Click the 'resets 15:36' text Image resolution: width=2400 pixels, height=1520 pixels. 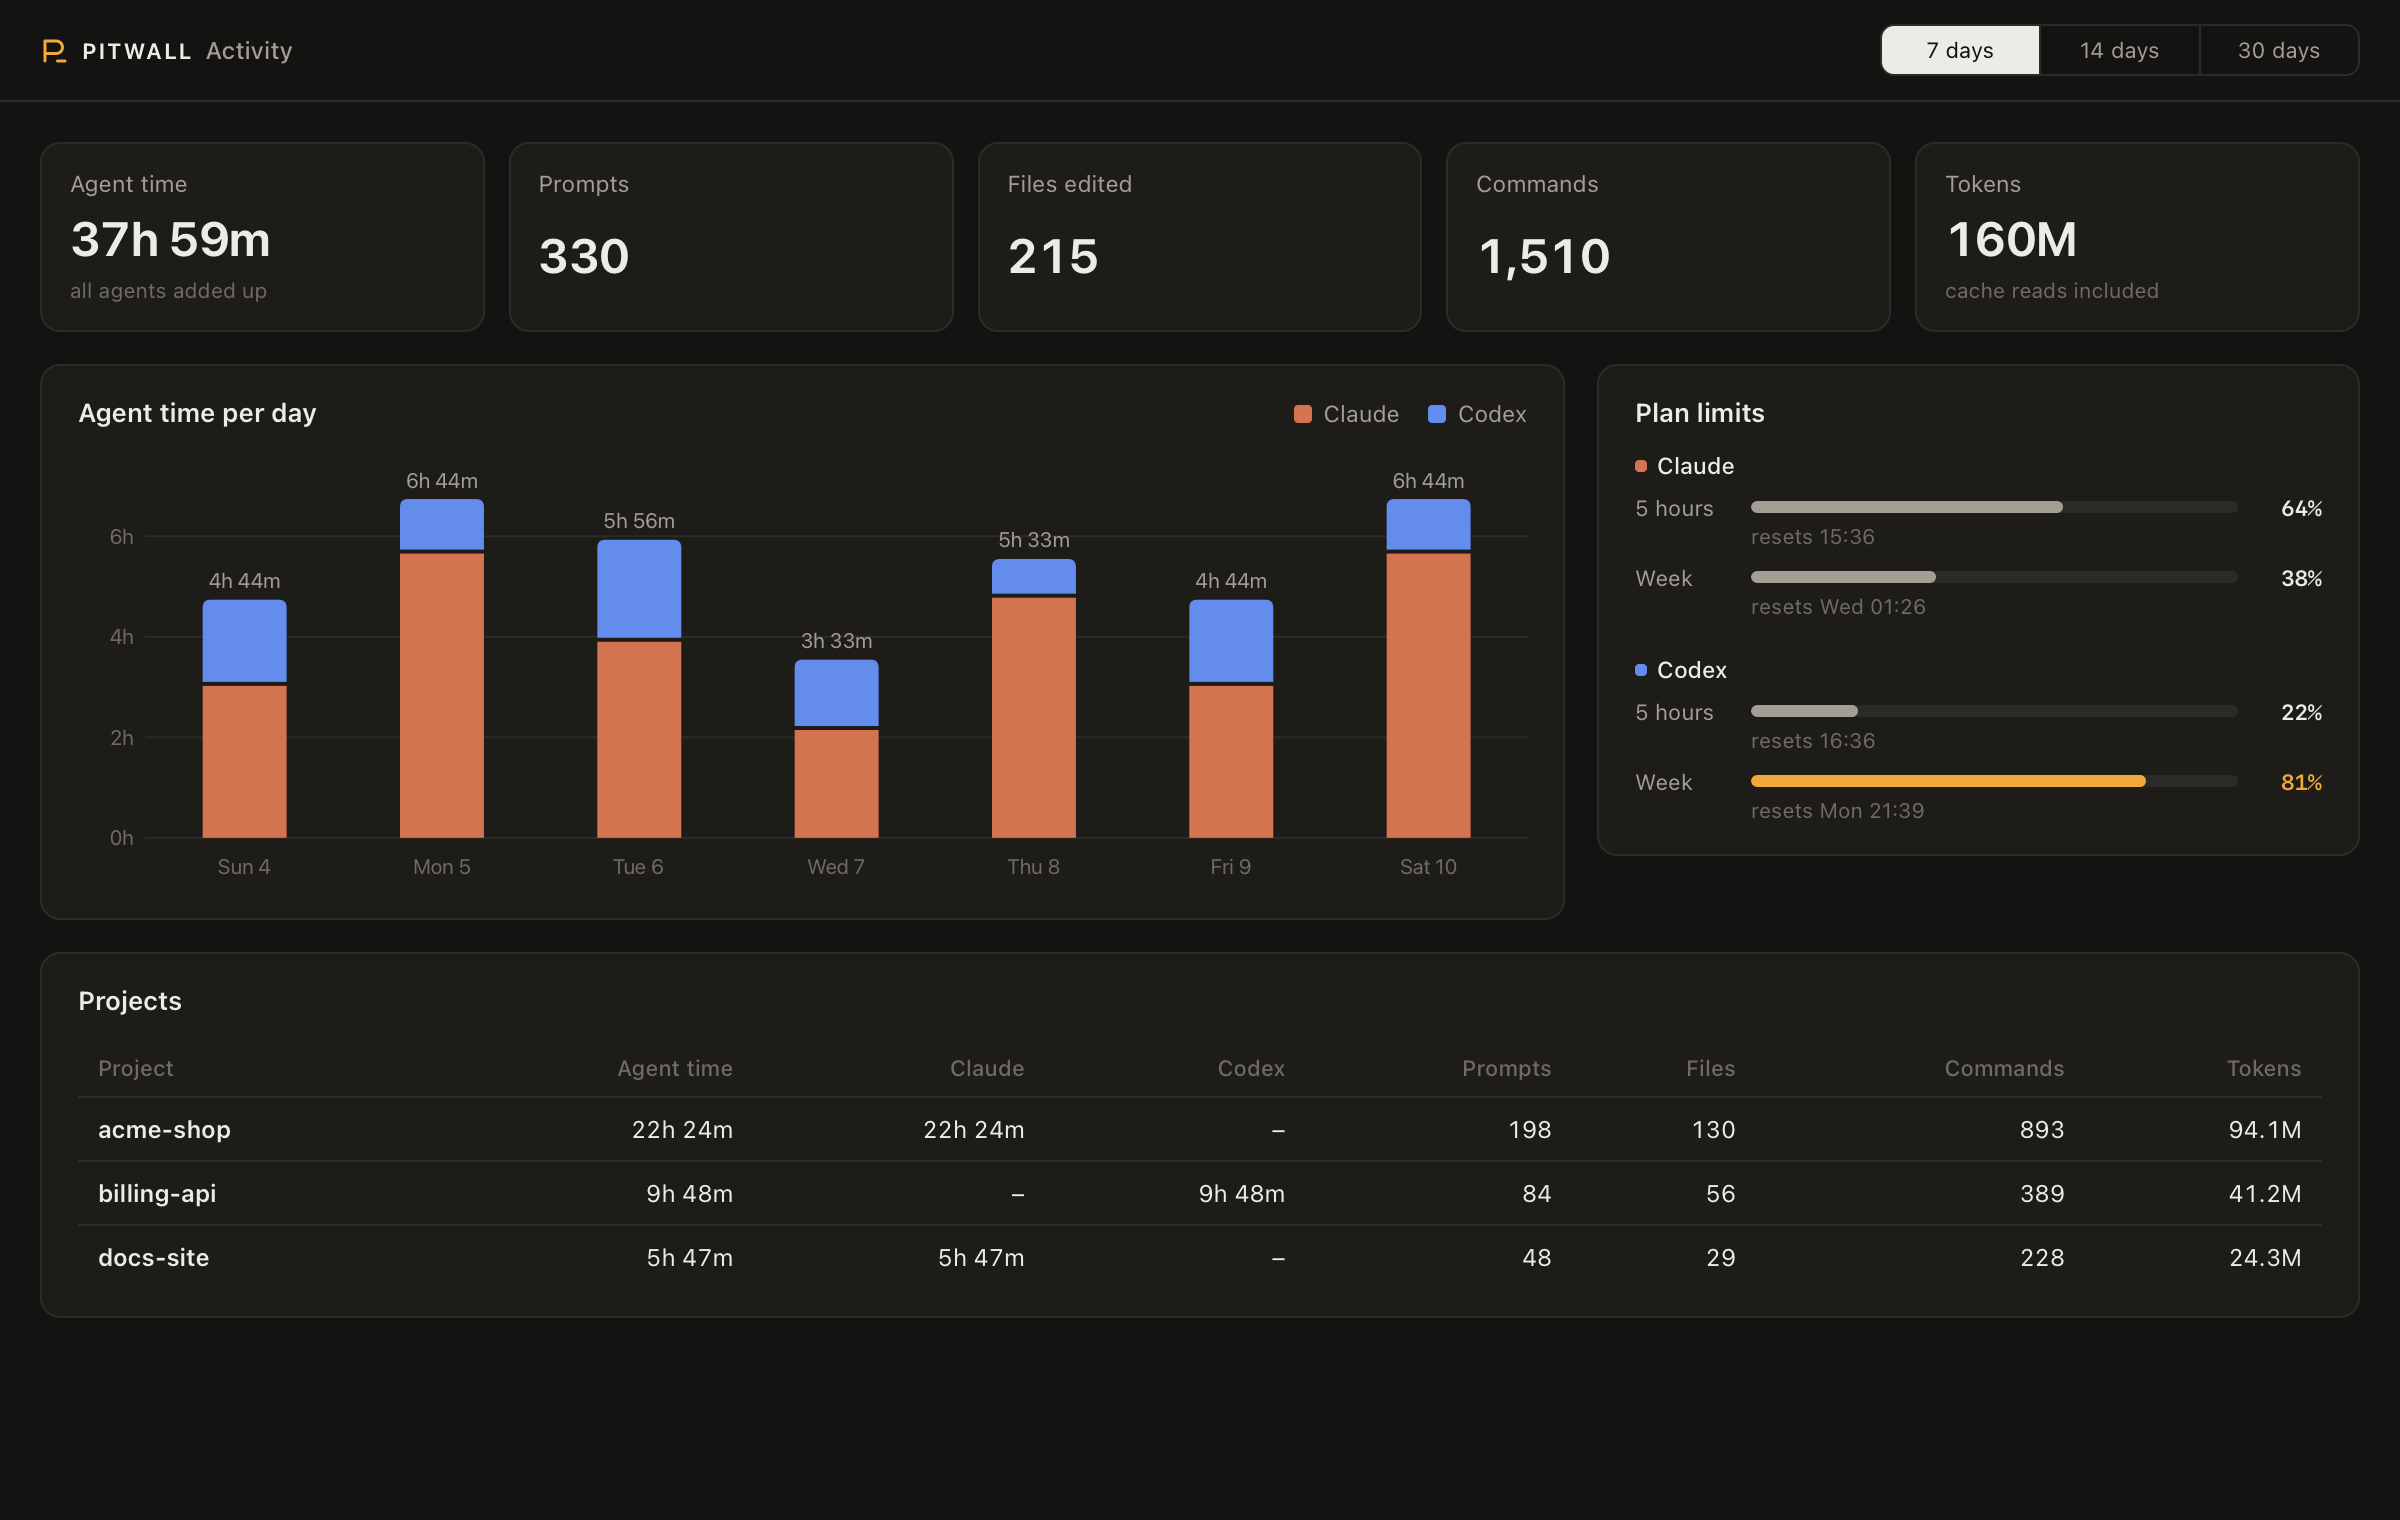[1812, 536]
